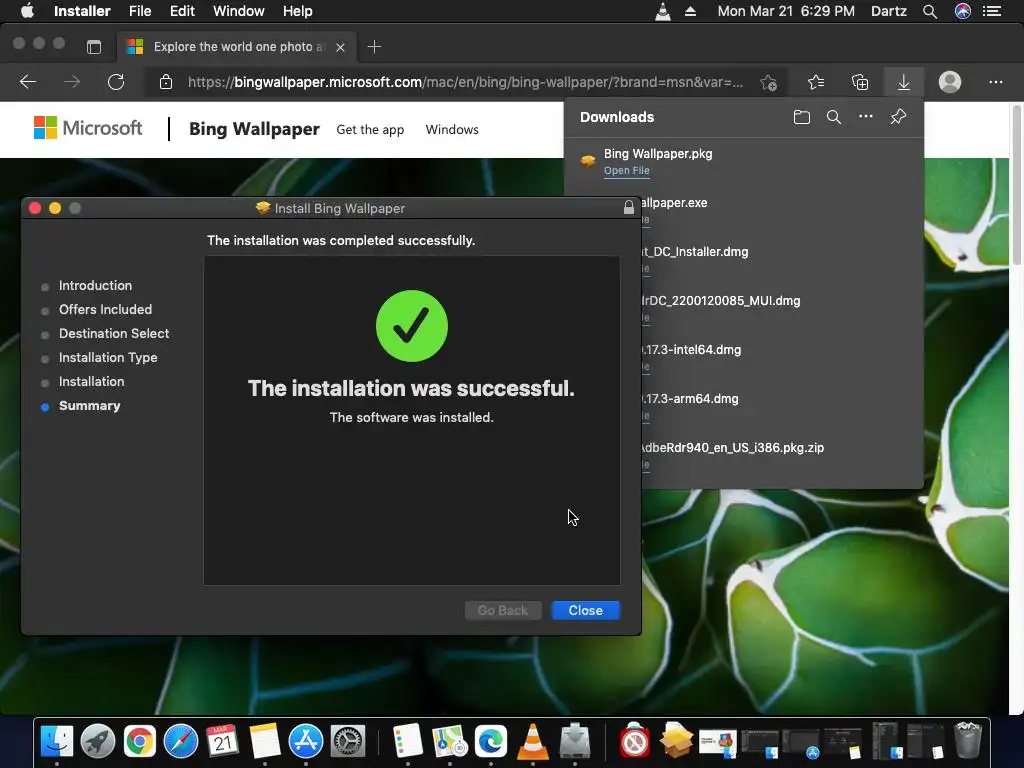Open the Window menu
This screenshot has height=768, width=1024.
(238, 11)
